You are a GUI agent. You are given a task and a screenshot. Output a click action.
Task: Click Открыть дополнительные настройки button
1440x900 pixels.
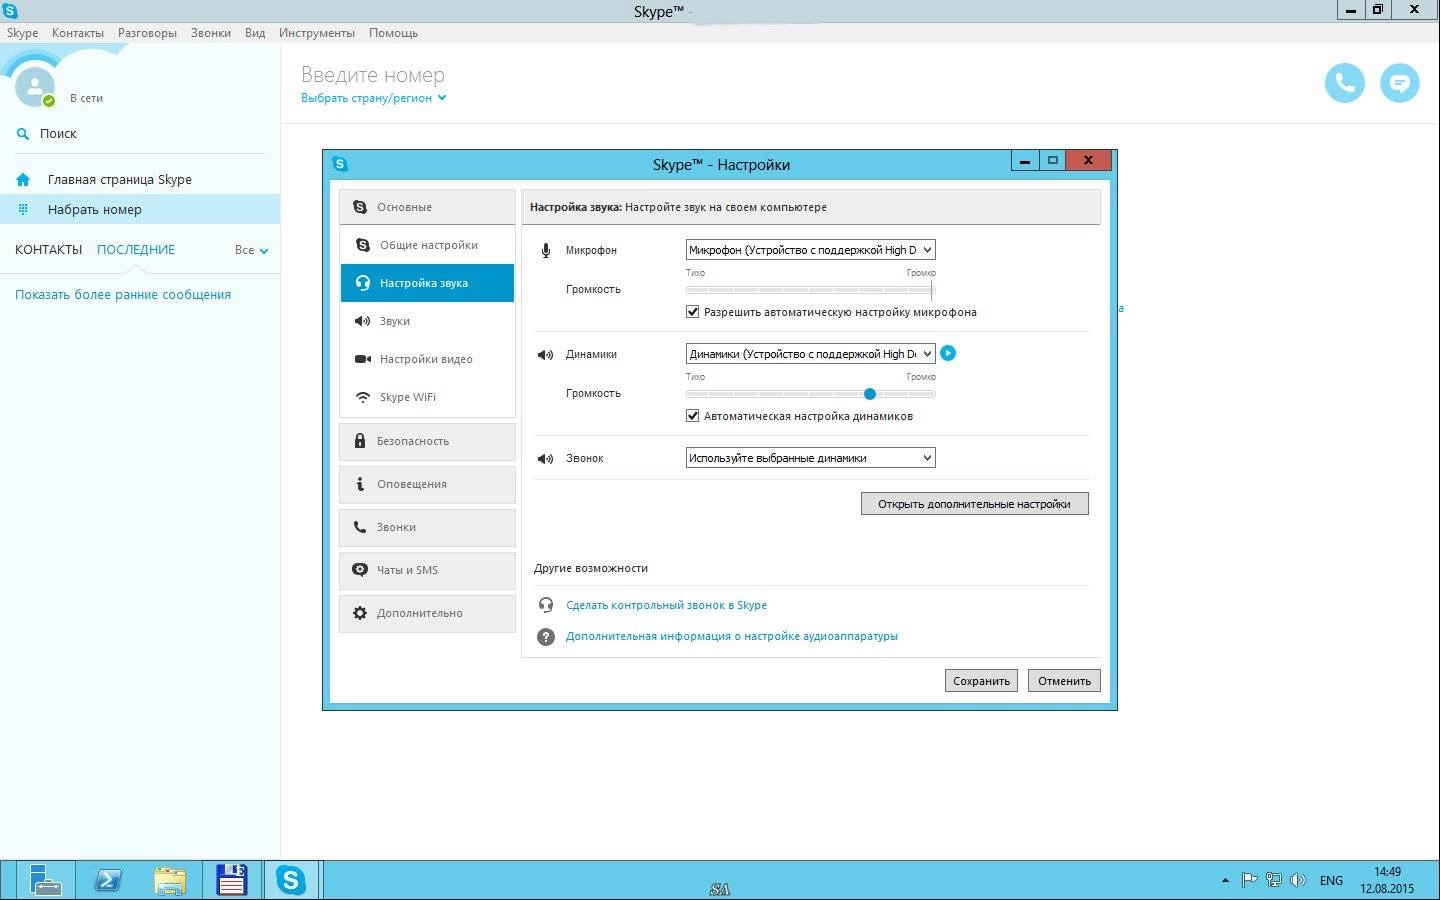(974, 504)
